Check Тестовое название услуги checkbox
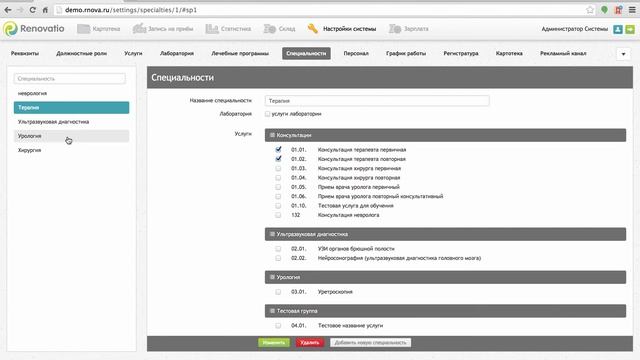This screenshot has height=360, width=640. [x=278, y=326]
